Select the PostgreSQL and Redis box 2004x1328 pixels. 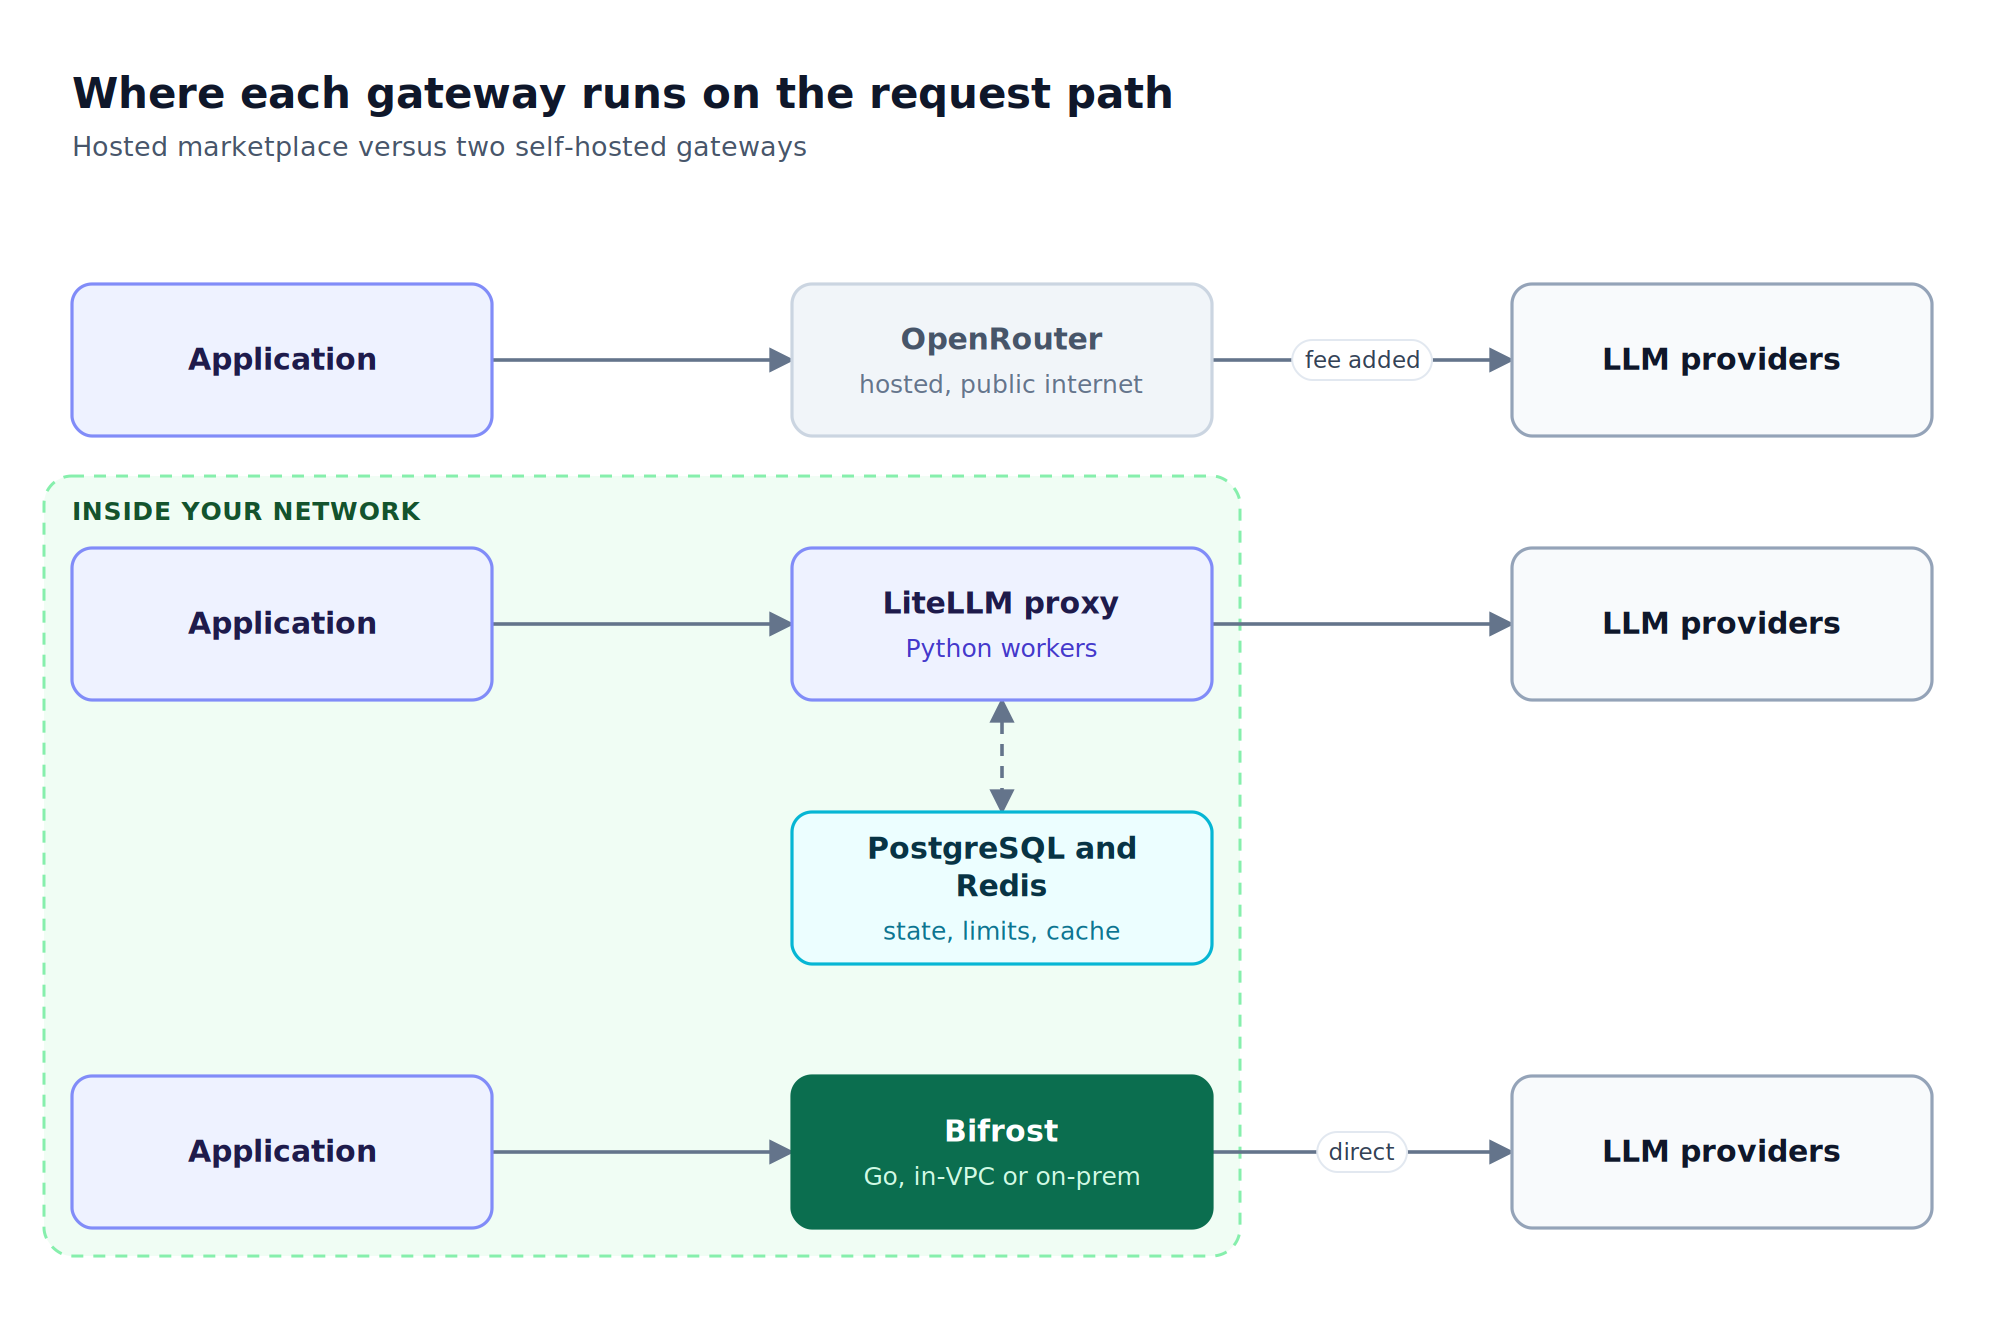click(x=1002, y=888)
